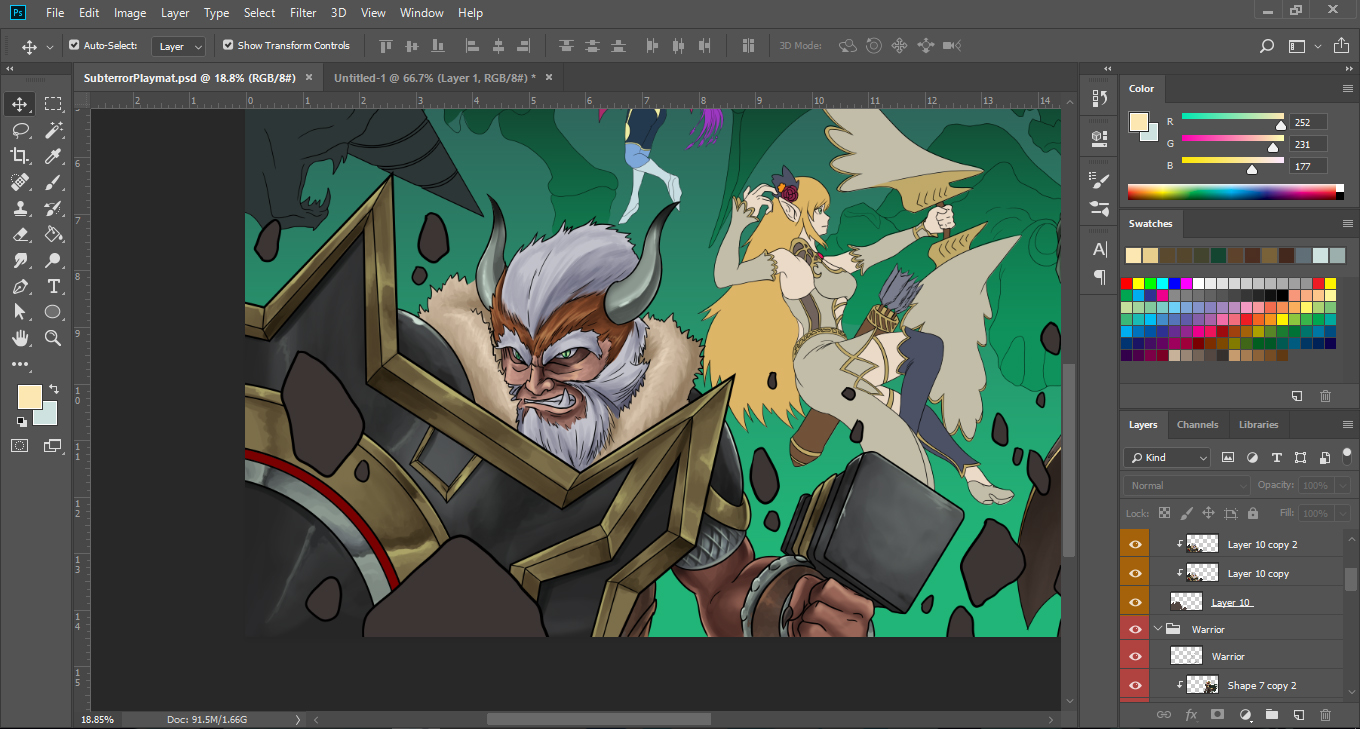Open the Kind filter dropdown
Screen dimensions: 1360x729
coord(1166,457)
